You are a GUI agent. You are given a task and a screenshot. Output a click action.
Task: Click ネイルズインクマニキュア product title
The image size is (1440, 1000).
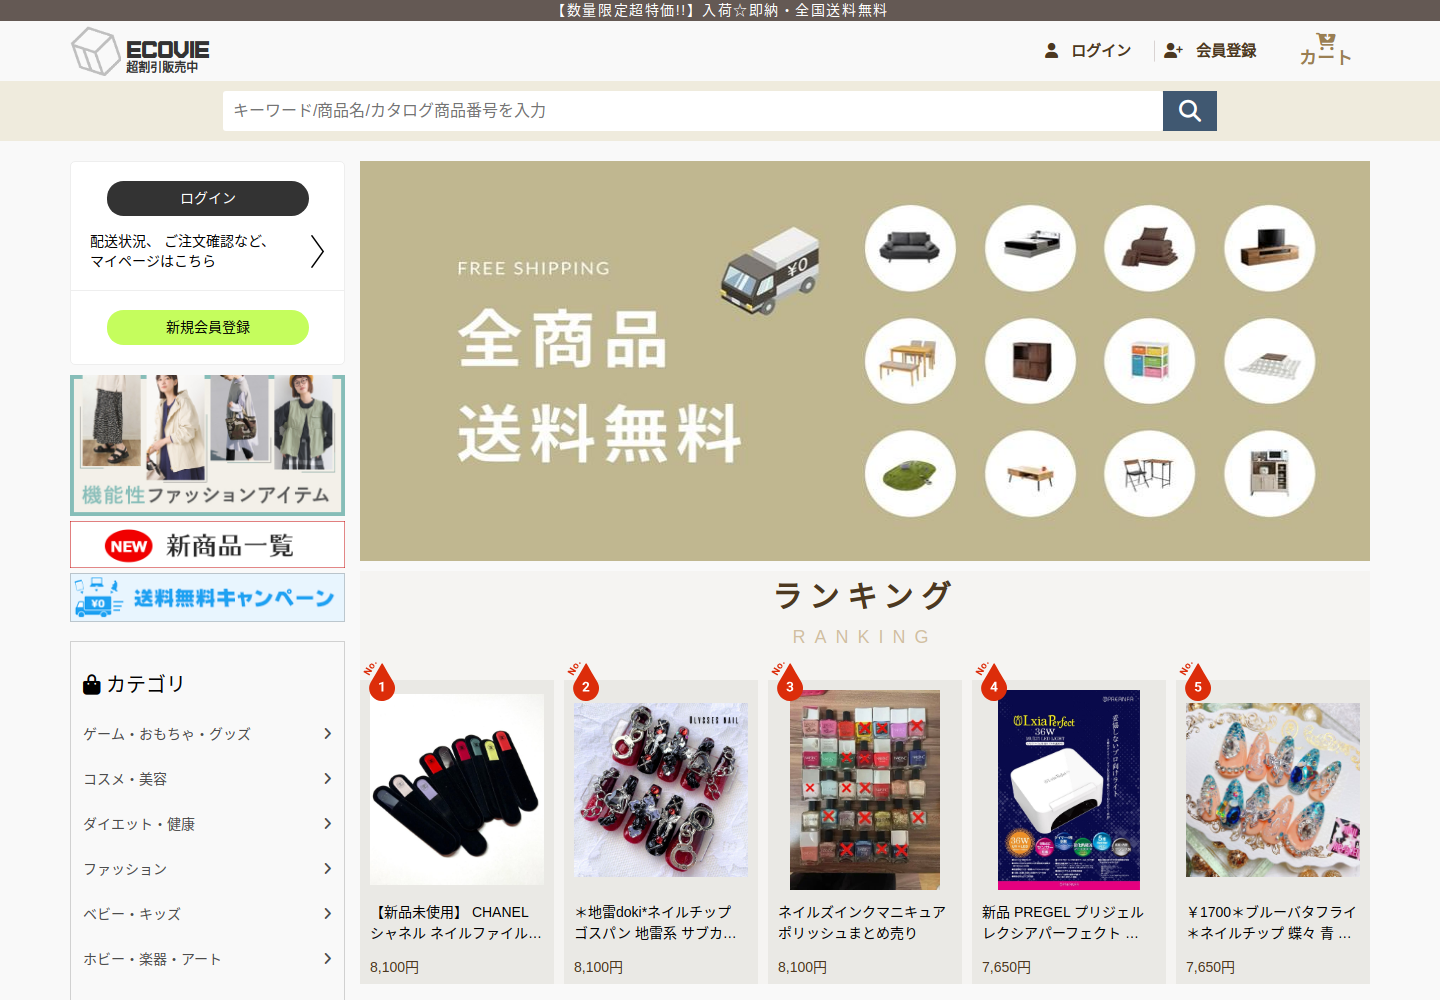[x=862, y=922]
